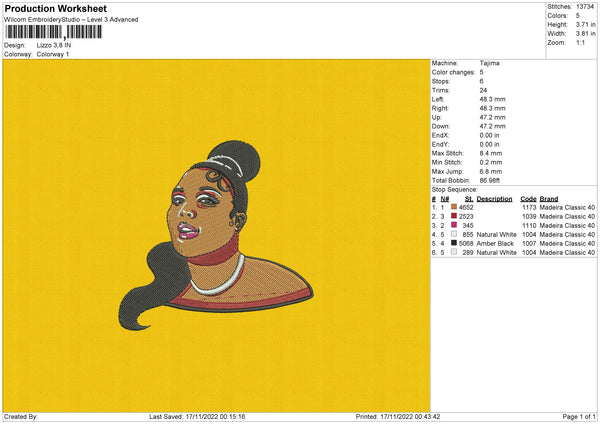Select 'Wilcom EmbroideryStudio – Level 3 Advanced' text
Screen dimensions: 600x424
pyautogui.click(x=71, y=20)
